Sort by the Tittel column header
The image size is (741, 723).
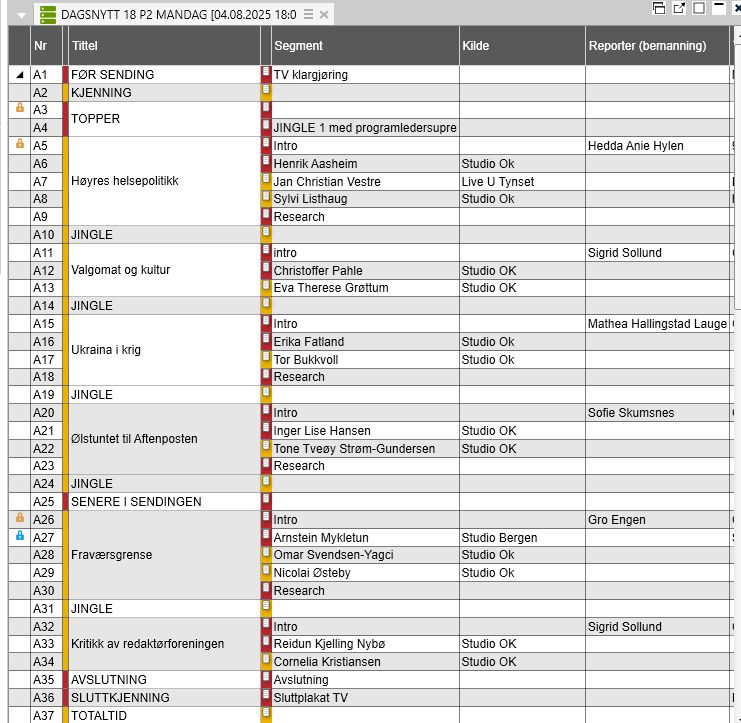[164, 46]
